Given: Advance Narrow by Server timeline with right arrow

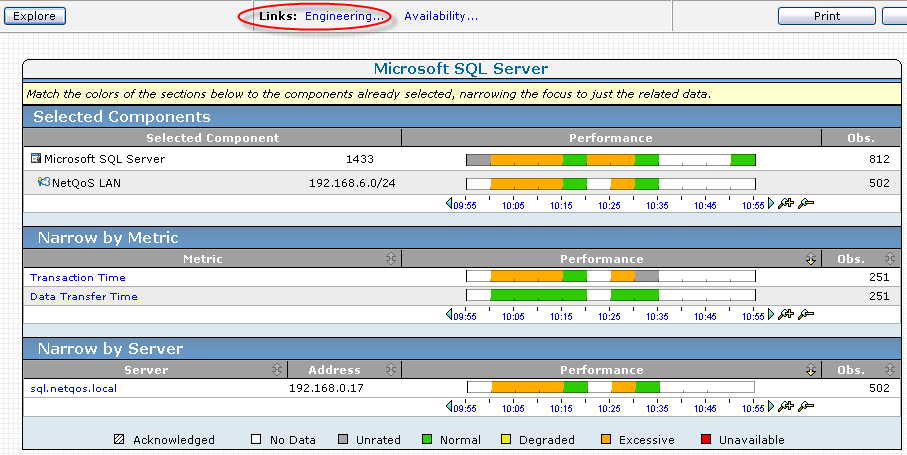Looking at the screenshot, I should tap(771, 406).
